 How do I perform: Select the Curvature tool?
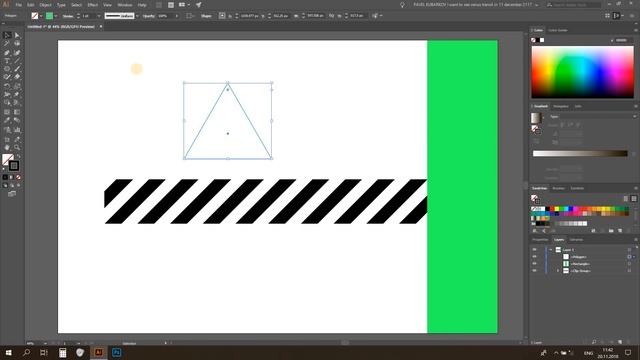point(17,53)
